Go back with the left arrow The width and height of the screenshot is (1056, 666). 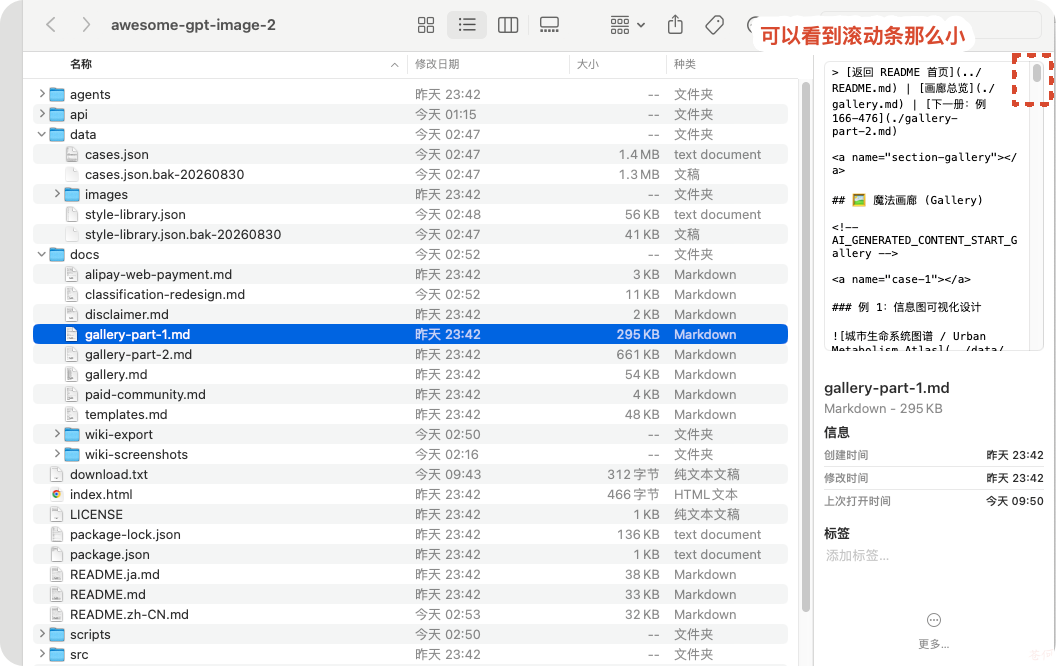51,25
